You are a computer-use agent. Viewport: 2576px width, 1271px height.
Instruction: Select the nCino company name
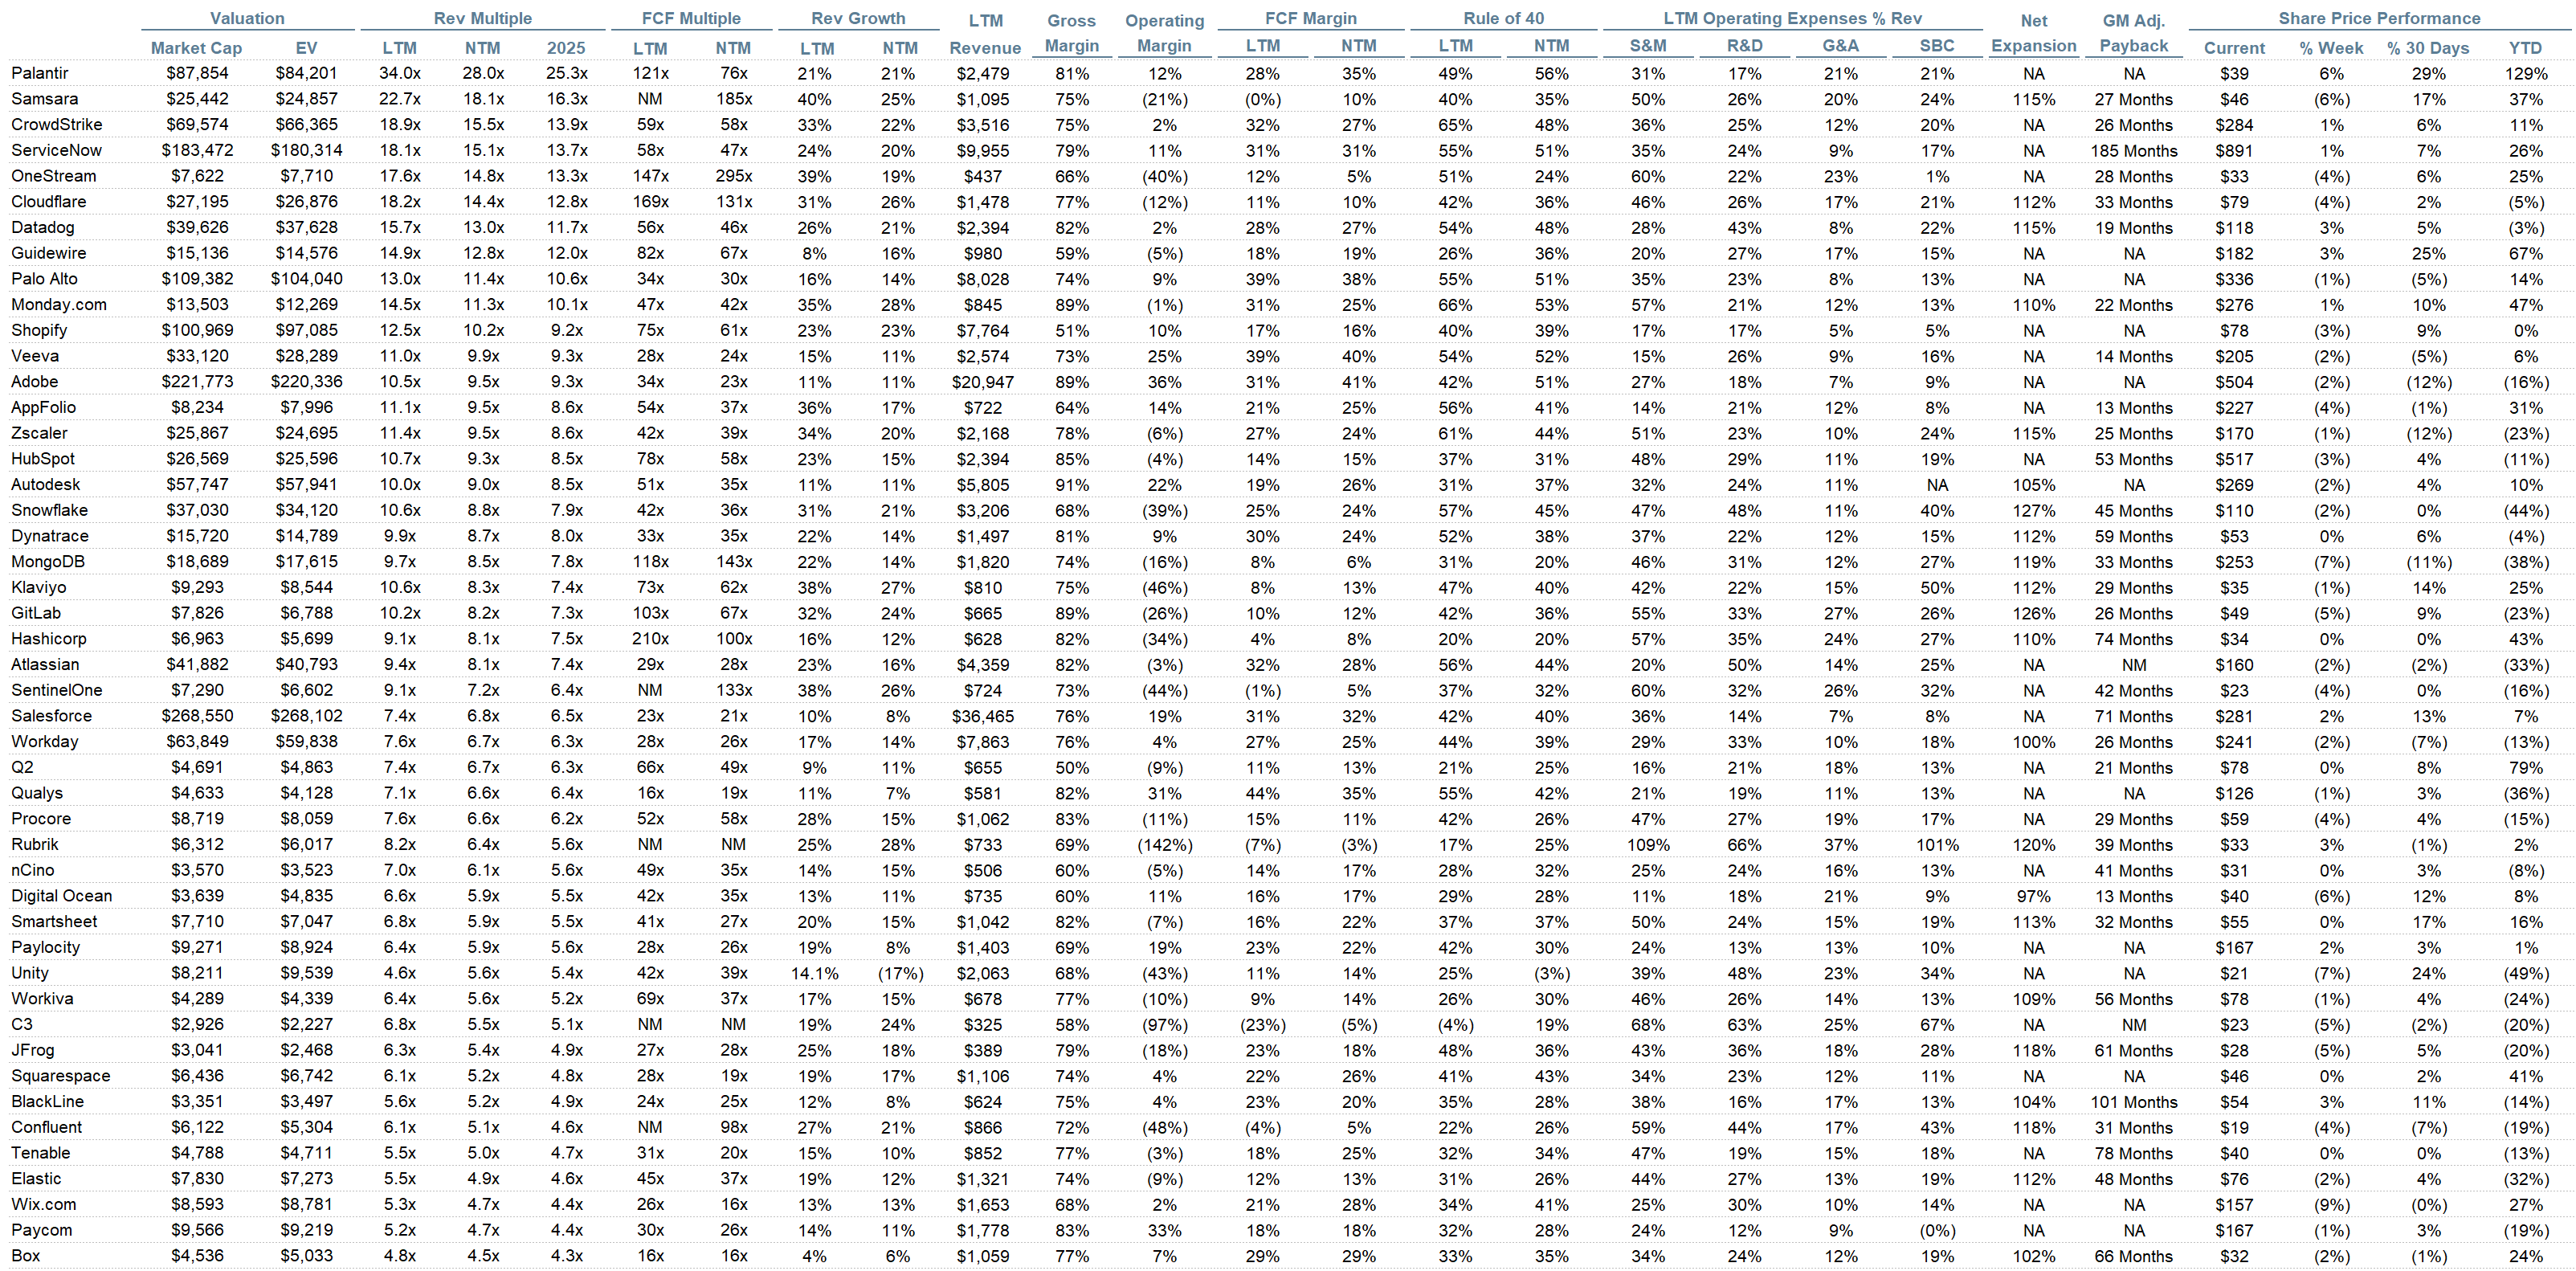(33, 870)
